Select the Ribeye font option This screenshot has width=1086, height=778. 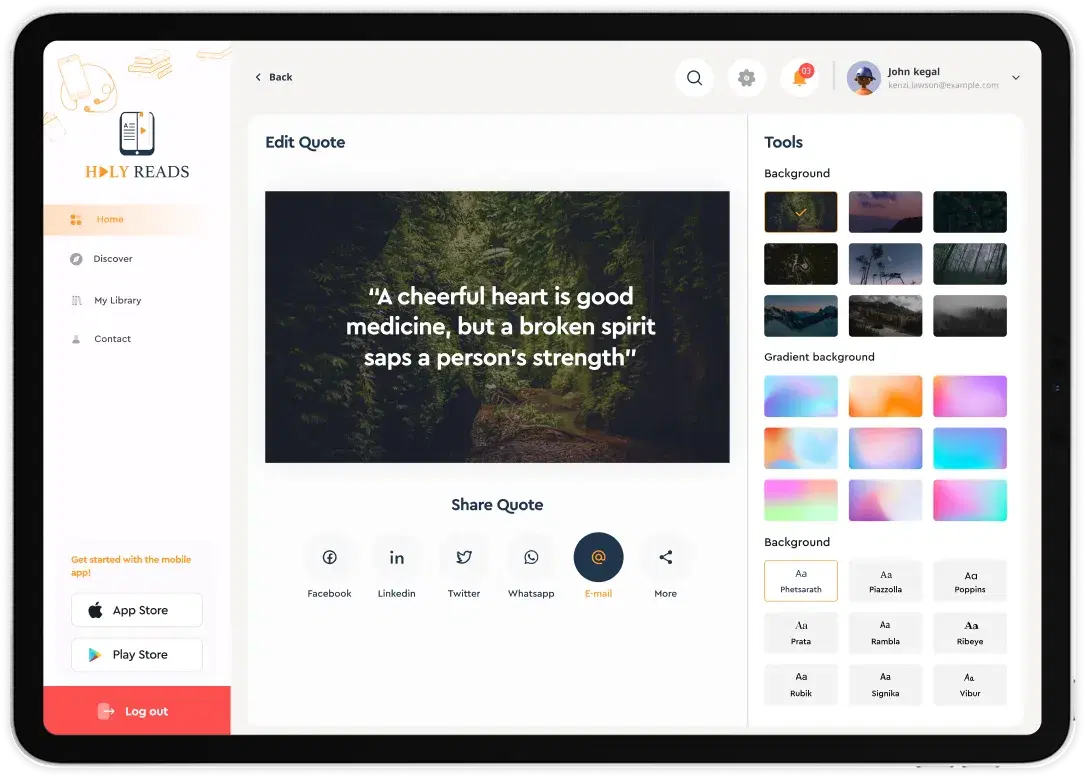pyautogui.click(x=970, y=633)
